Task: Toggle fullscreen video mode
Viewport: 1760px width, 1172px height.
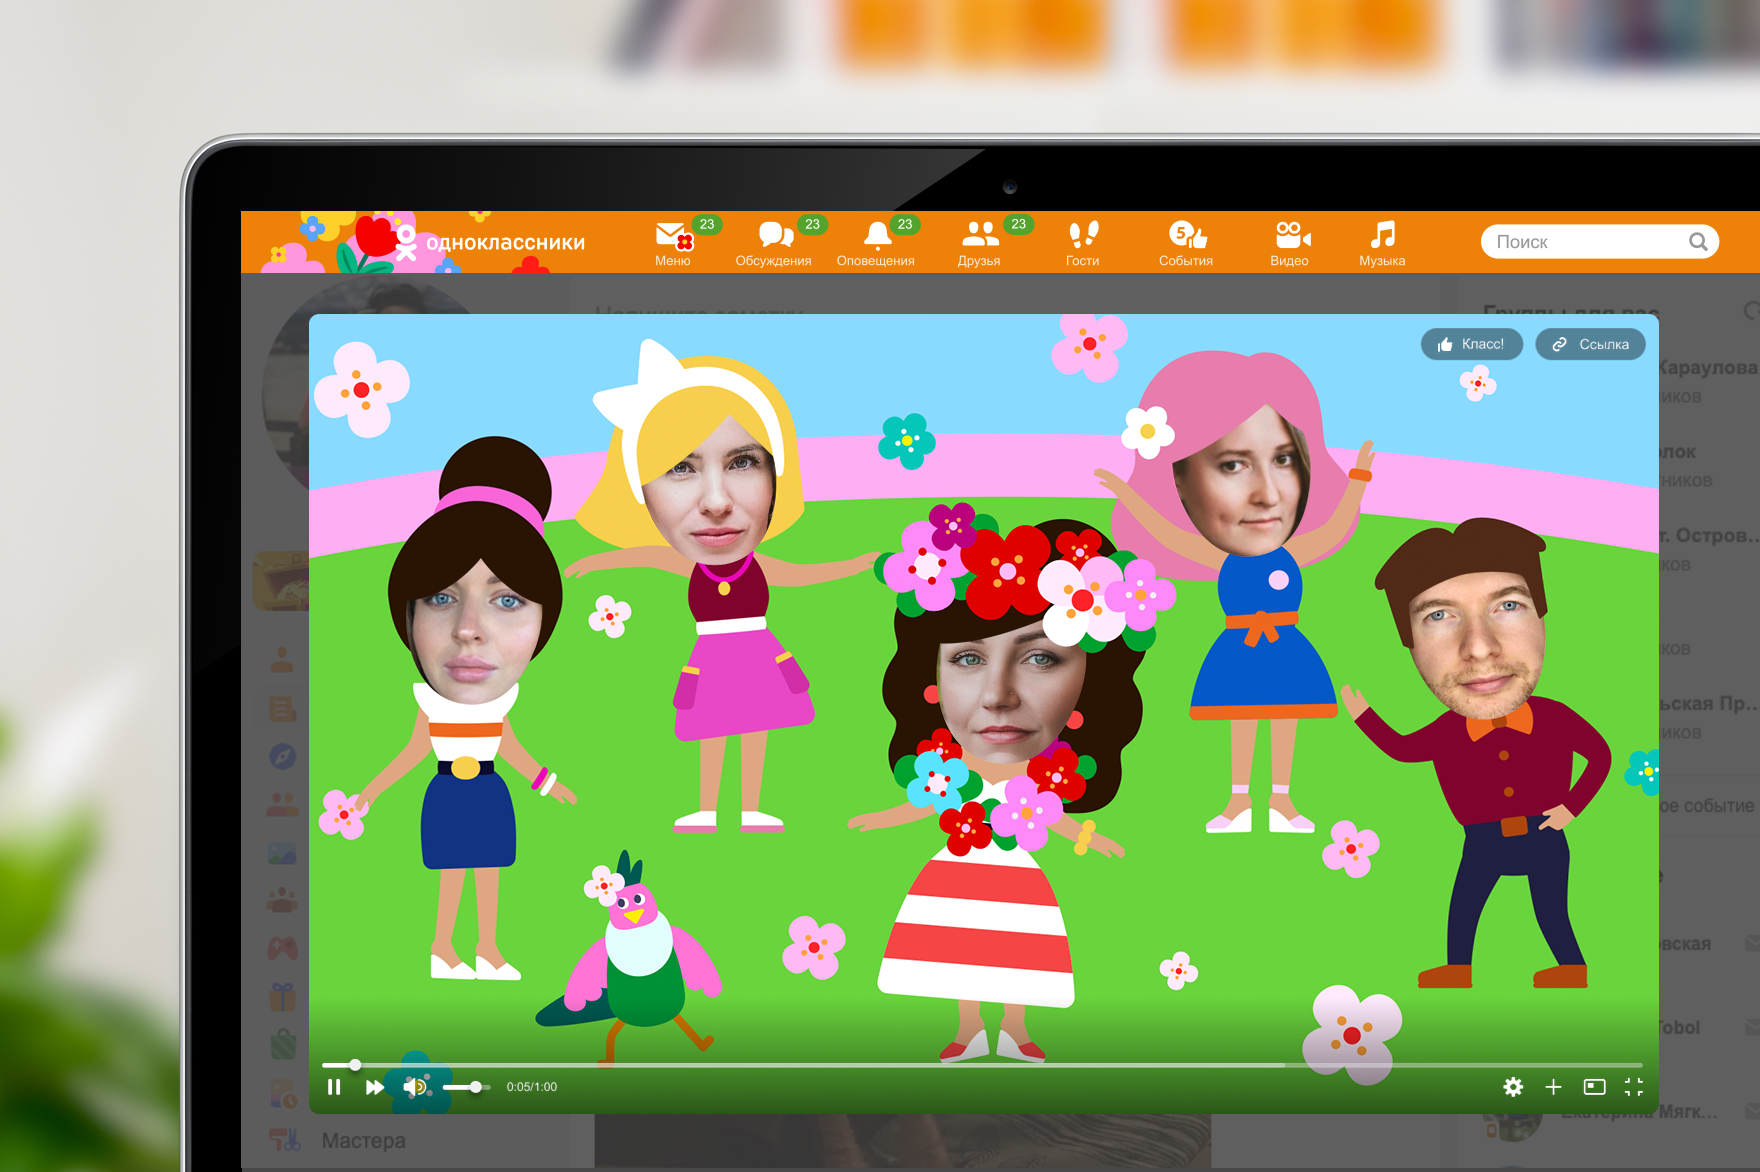Action: [1634, 1087]
